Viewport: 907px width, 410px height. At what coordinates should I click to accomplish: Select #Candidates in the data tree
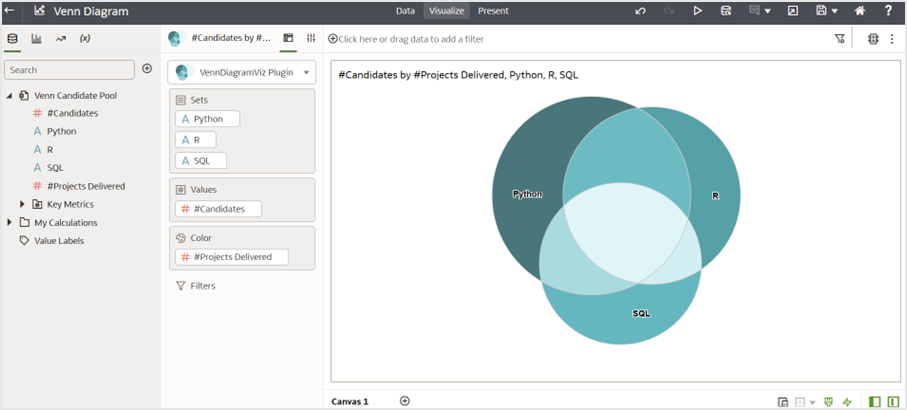pos(72,113)
